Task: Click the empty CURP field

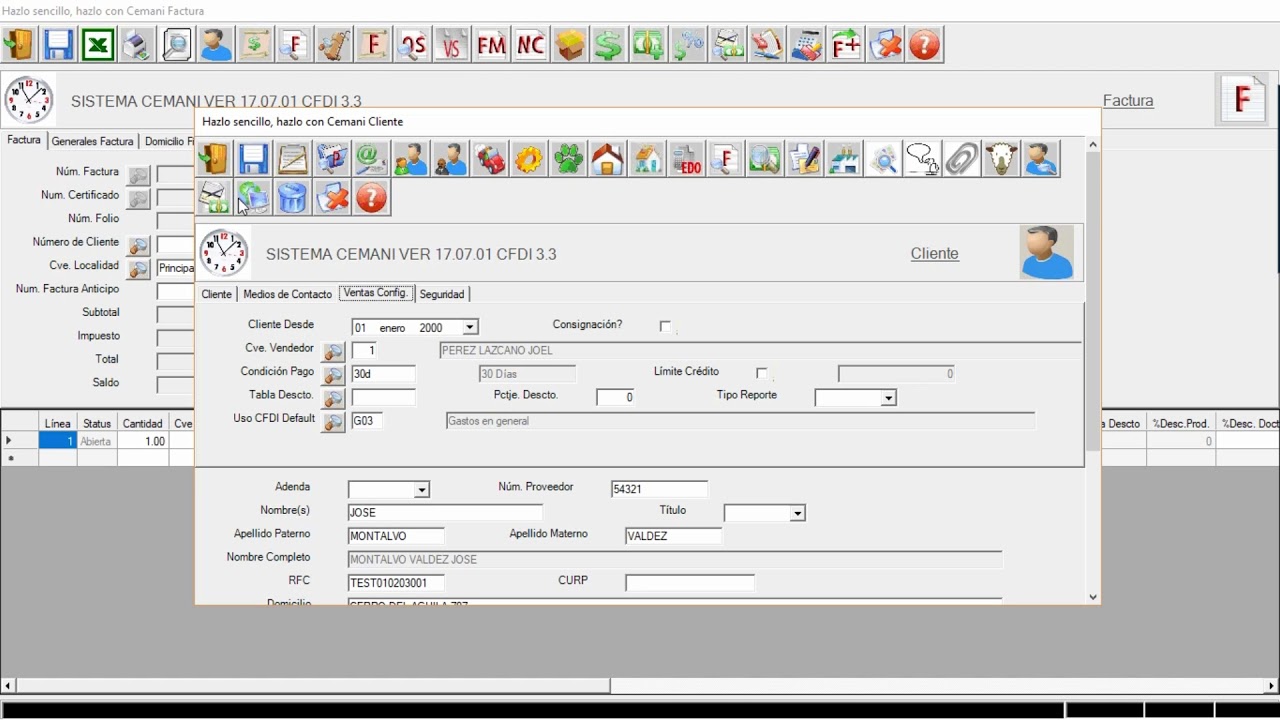Action: [x=690, y=583]
